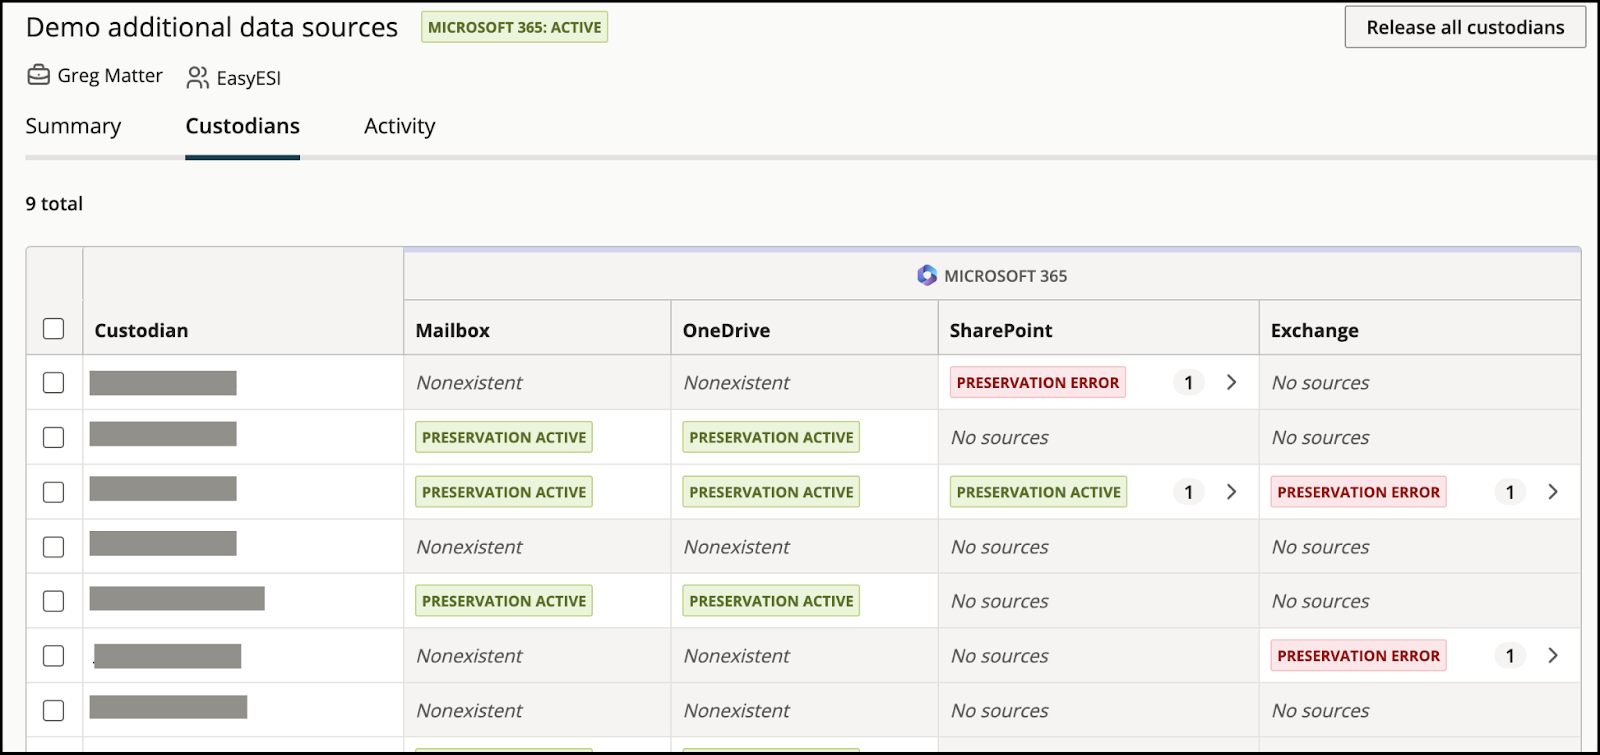Click the sixth row's Exchange Preservation Error badge
This screenshot has height=755, width=1600.
click(1358, 656)
